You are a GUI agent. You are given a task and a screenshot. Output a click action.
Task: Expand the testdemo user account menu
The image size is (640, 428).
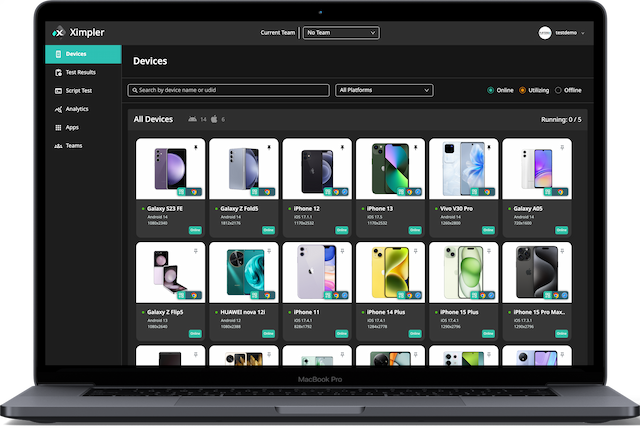pyautogui.click(x=582, y=33)
